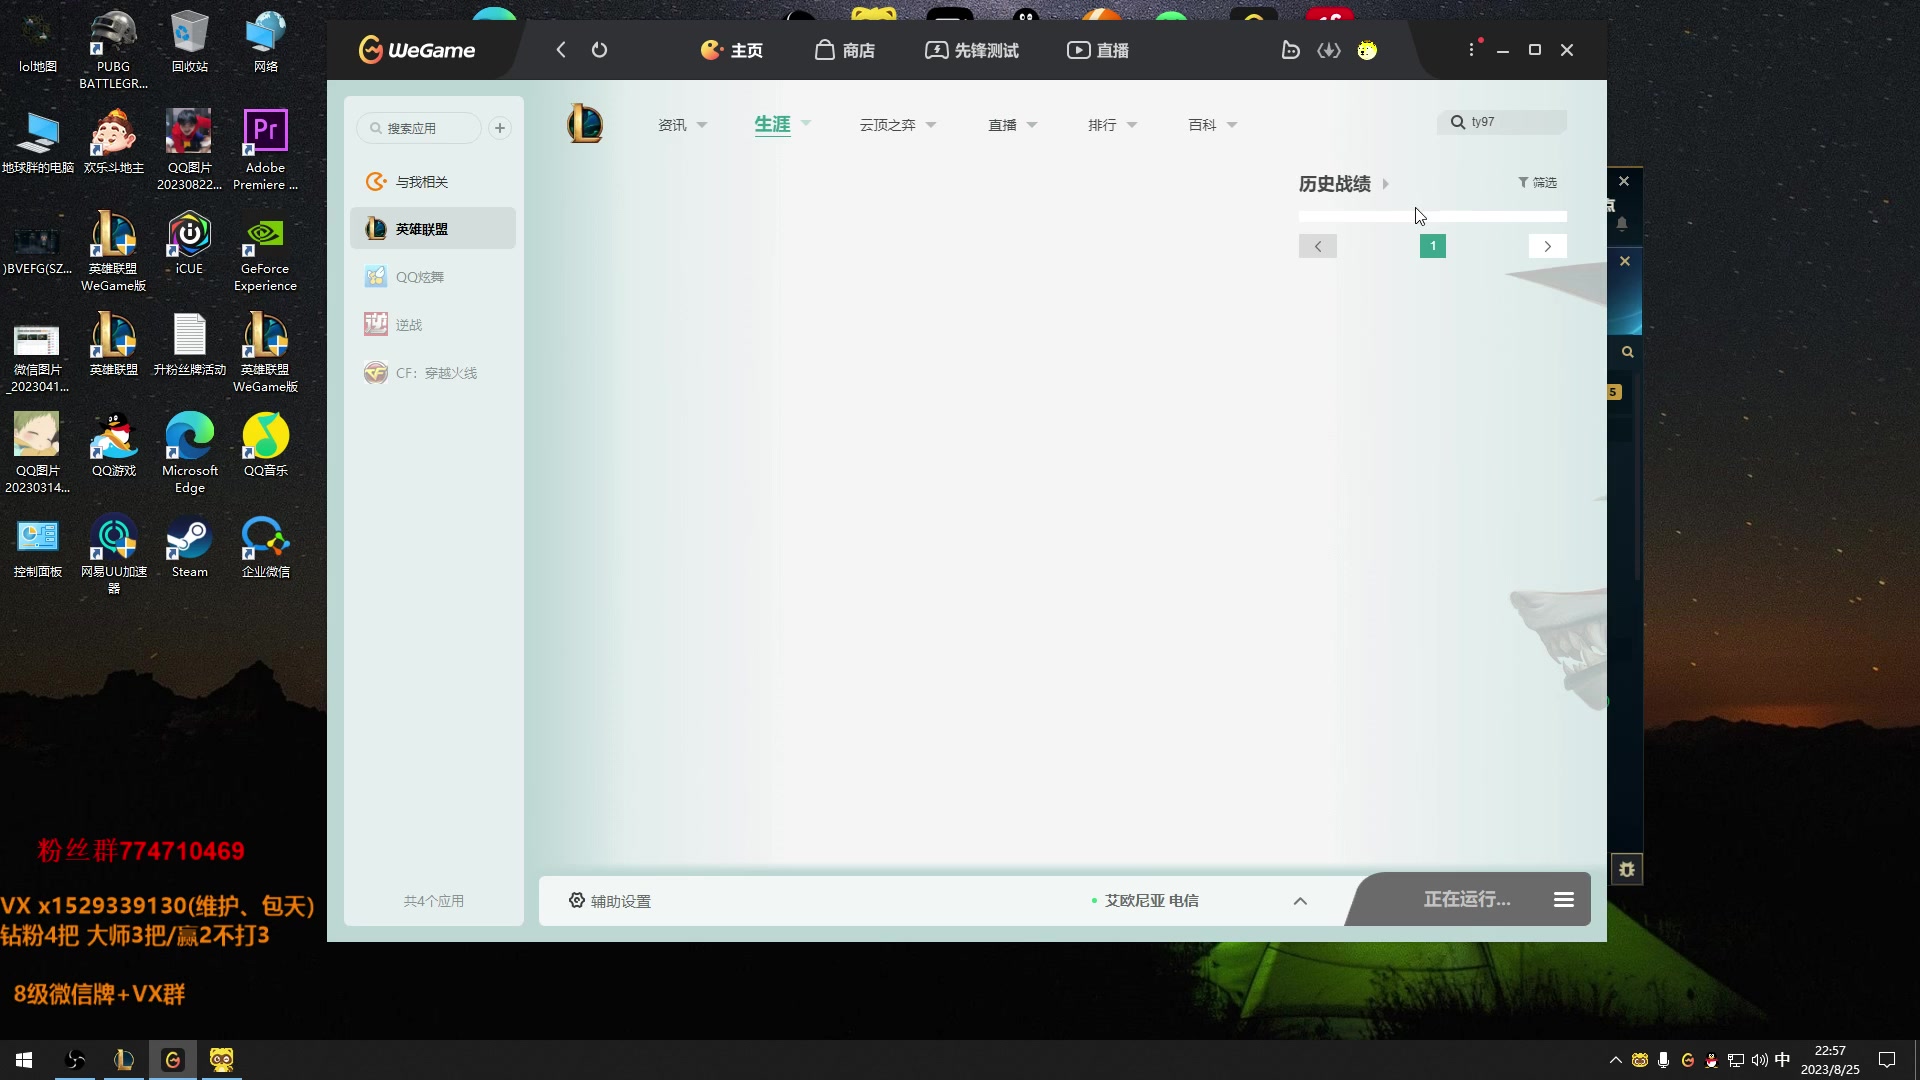Open the 商店 store tab
This screenshot has width=1920, height=1080.
click(845, 50)
